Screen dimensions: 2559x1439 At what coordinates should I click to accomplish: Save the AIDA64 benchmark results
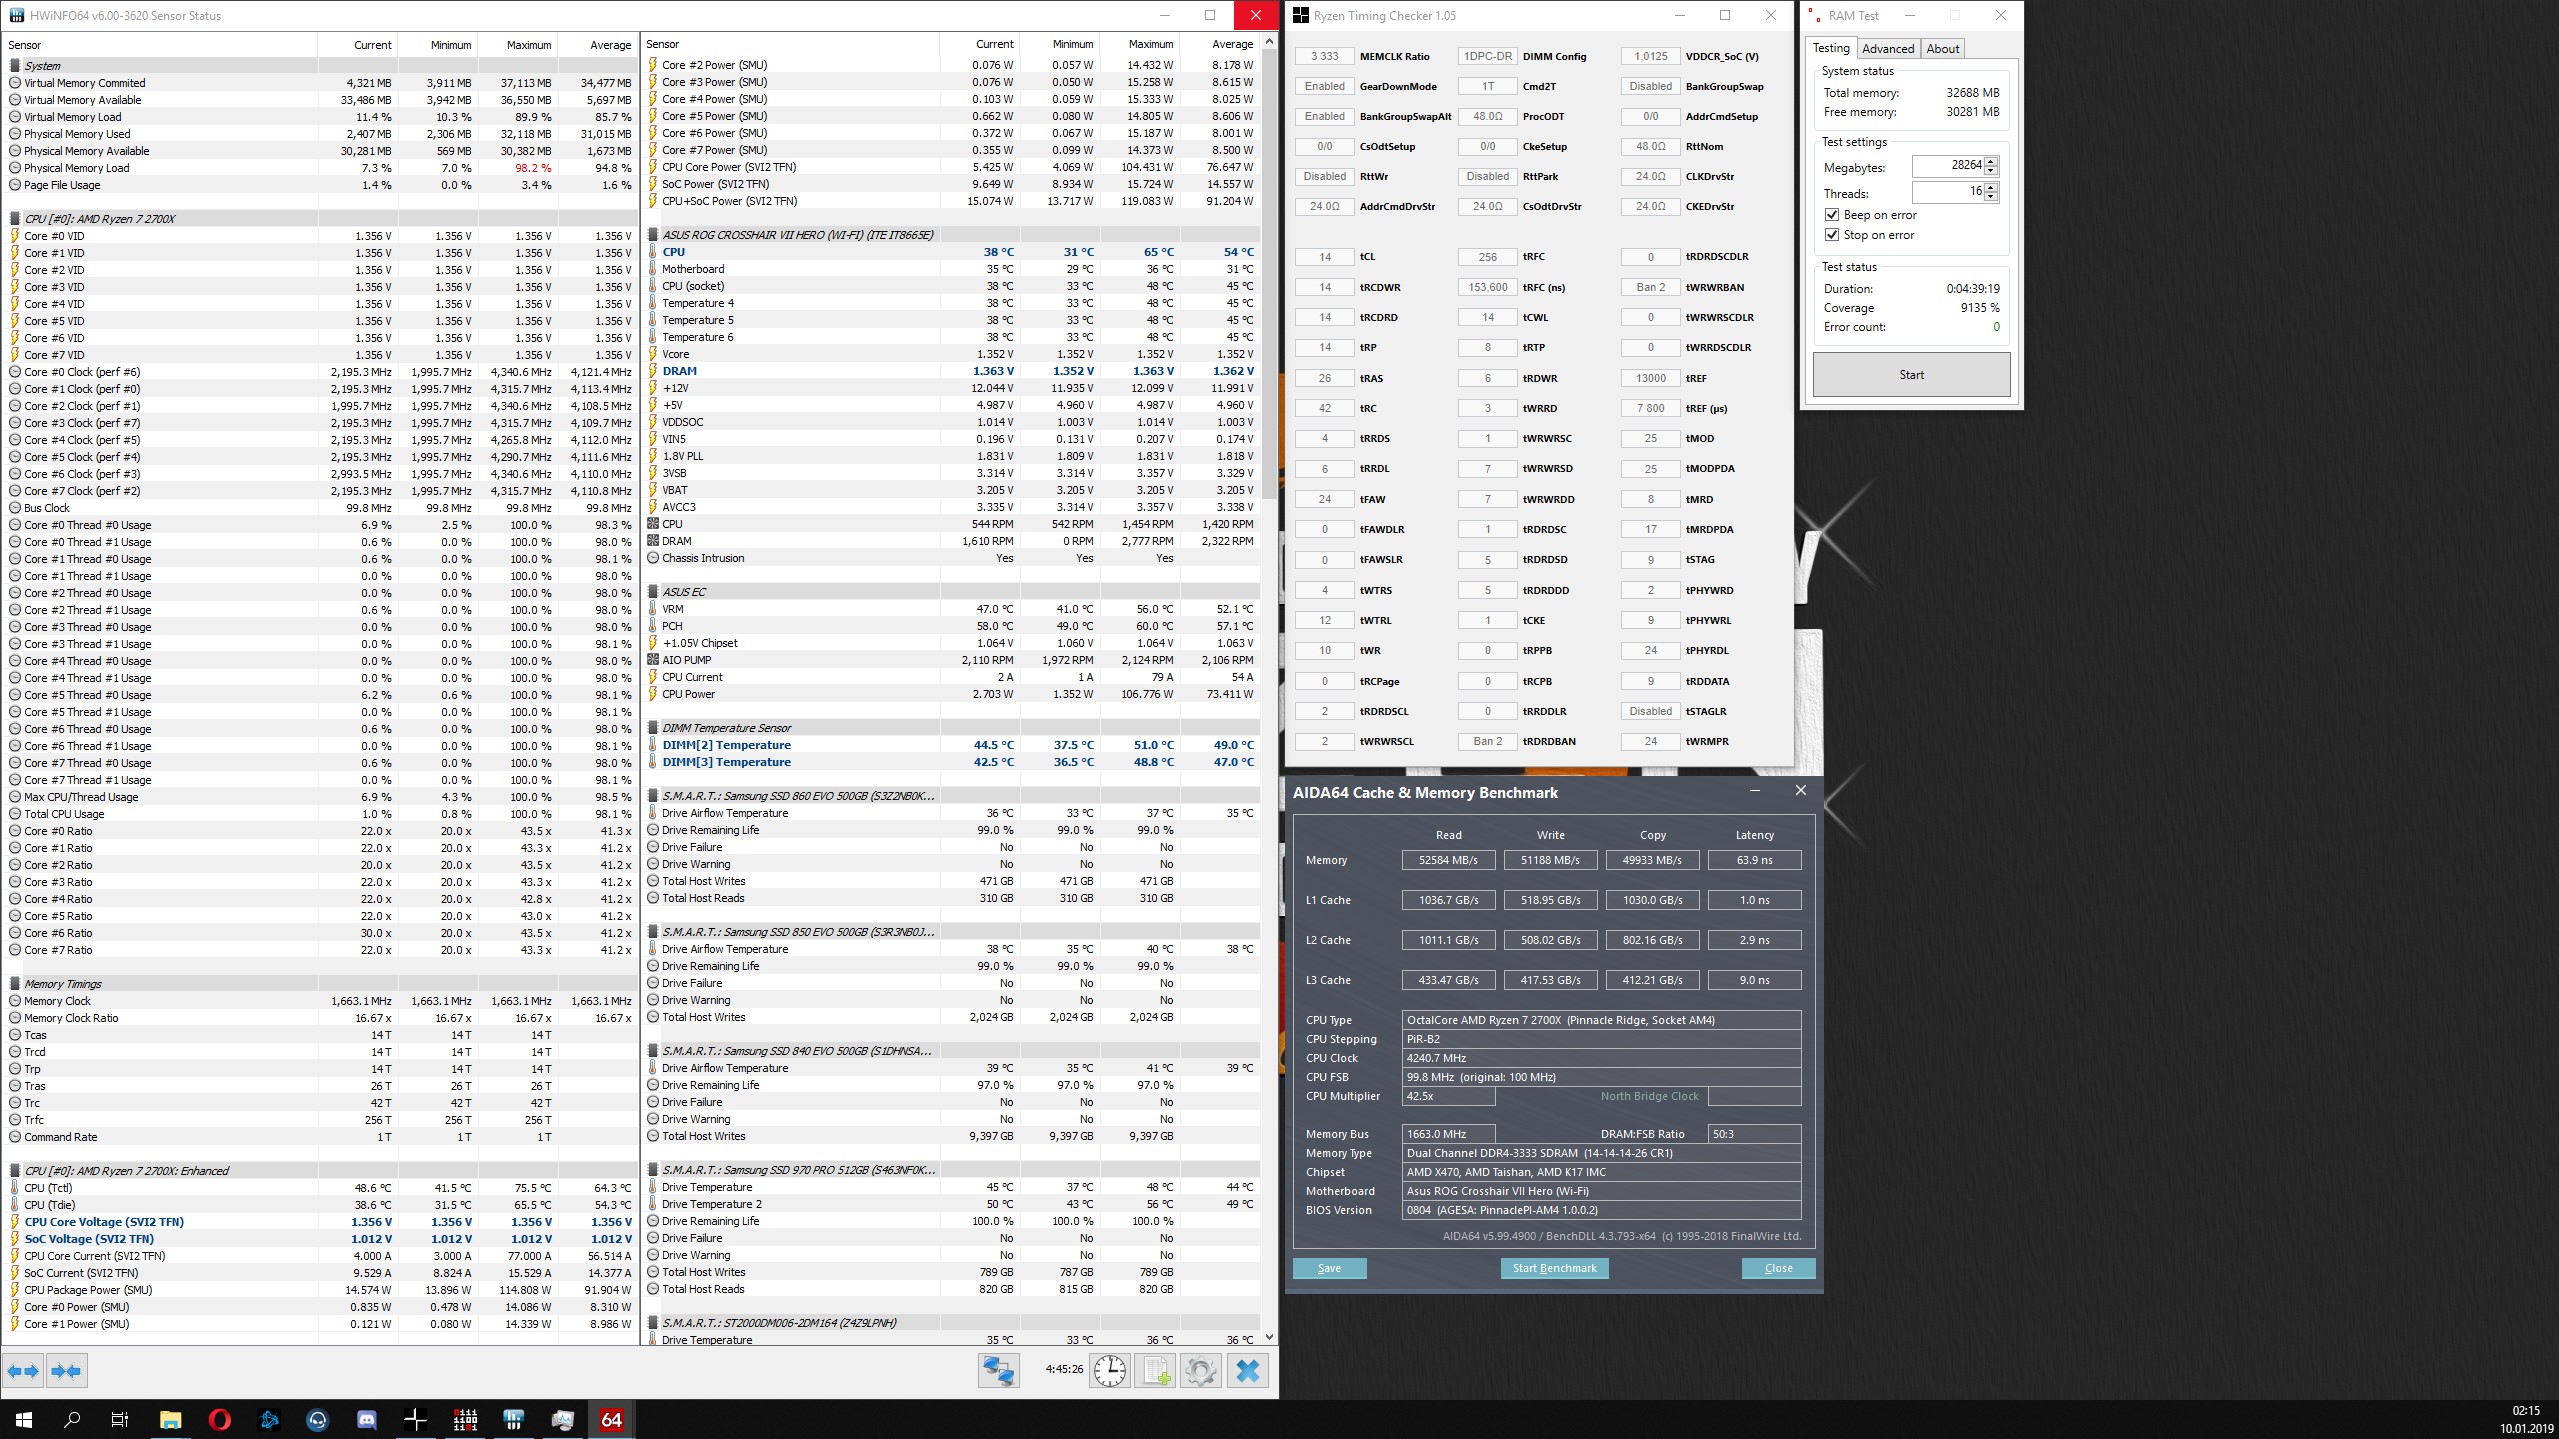click(x=1329, y=1268)
